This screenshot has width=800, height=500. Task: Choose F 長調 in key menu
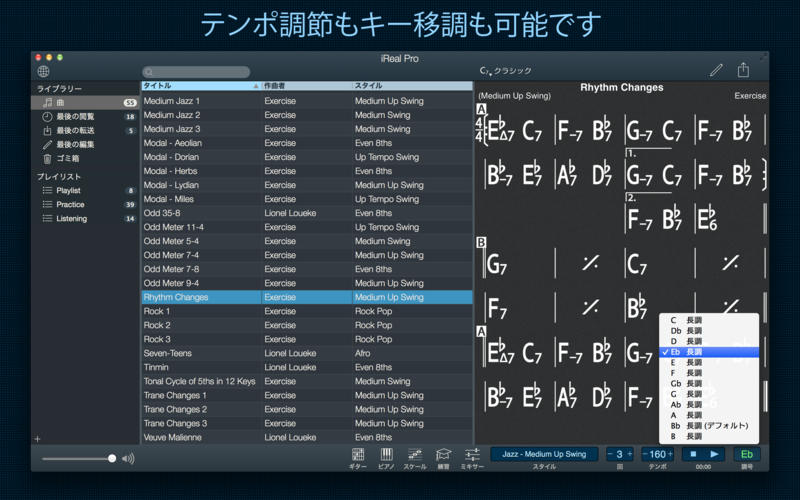709,373
